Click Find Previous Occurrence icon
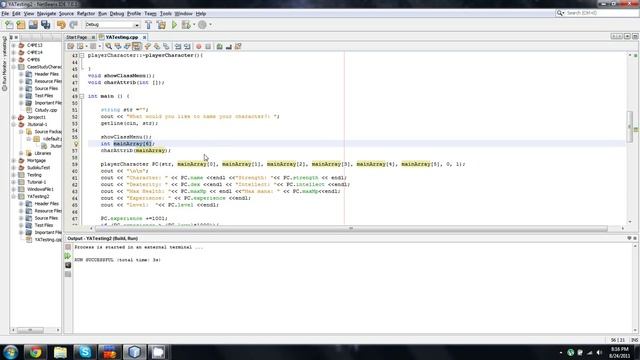640x360 pixels. (118, 47)
